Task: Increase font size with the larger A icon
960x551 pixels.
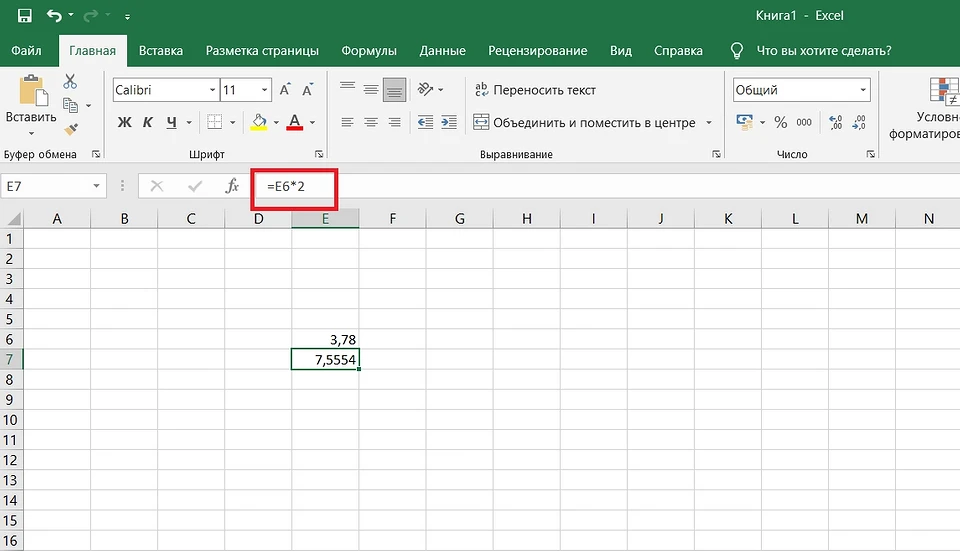Action: [284, 90]
